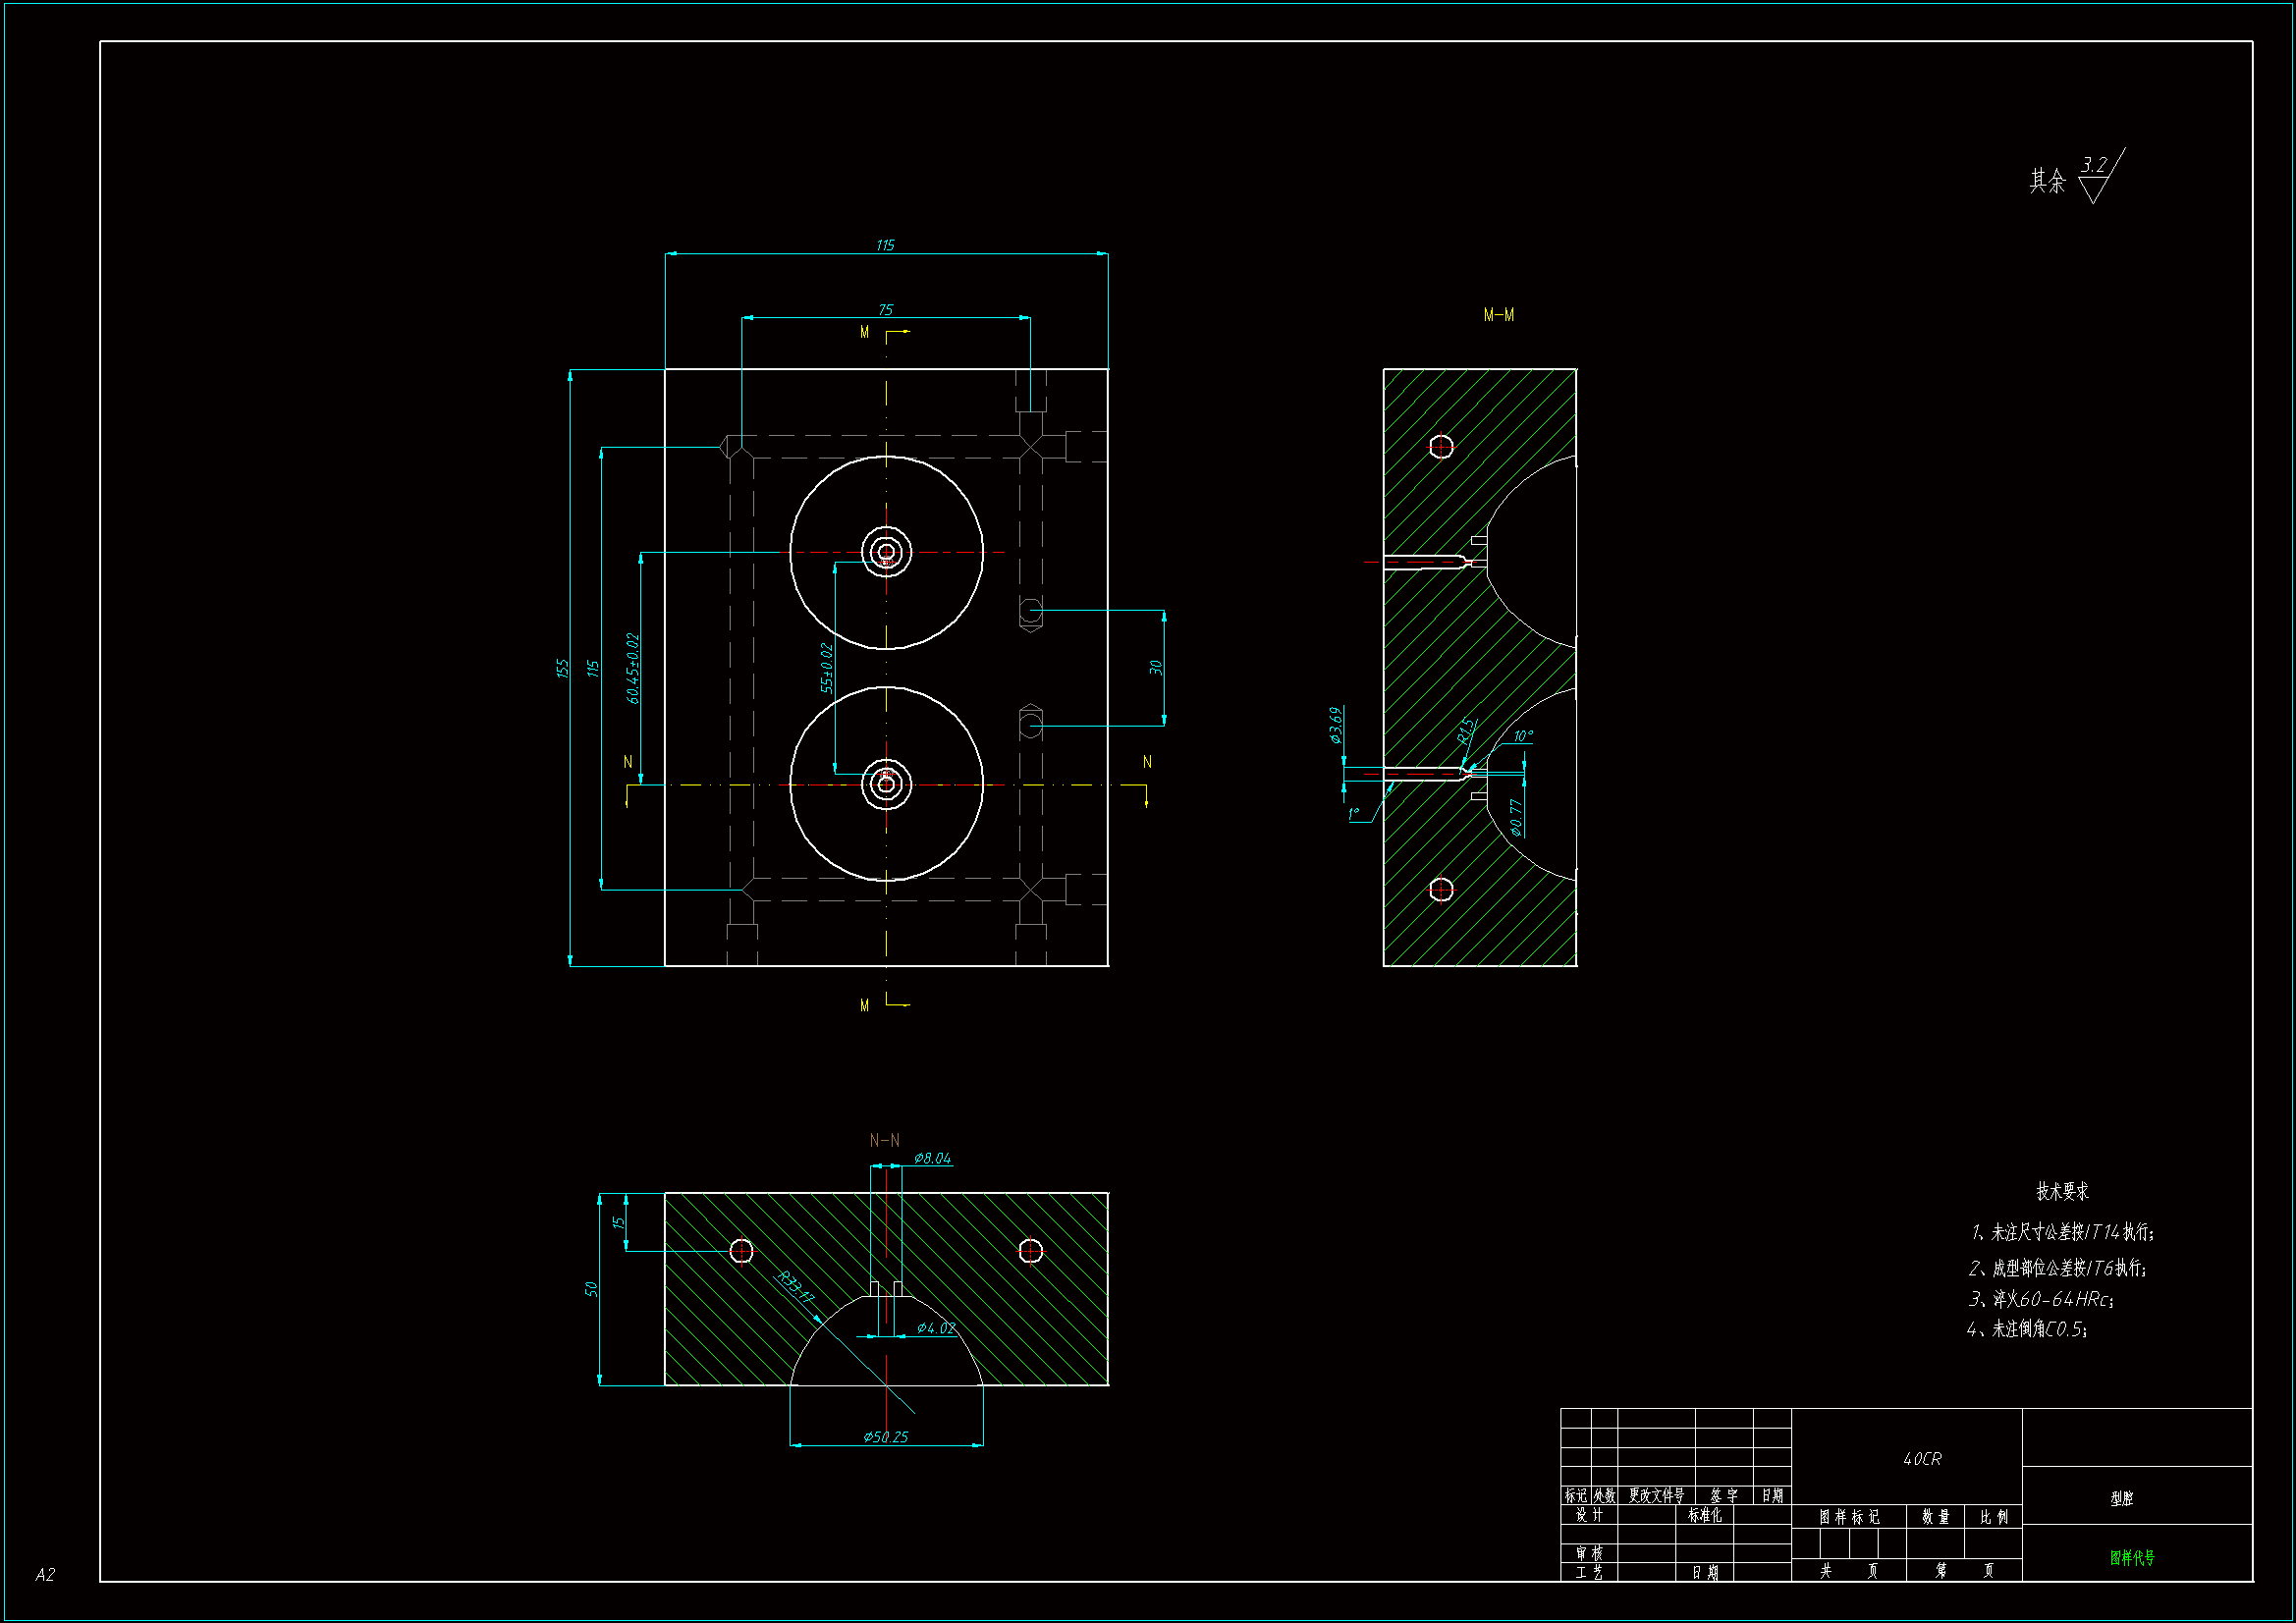Screen dimensions: 2296x1623
Task: Select the 30 dimension on the right side
Action: tap(1156, 667)
